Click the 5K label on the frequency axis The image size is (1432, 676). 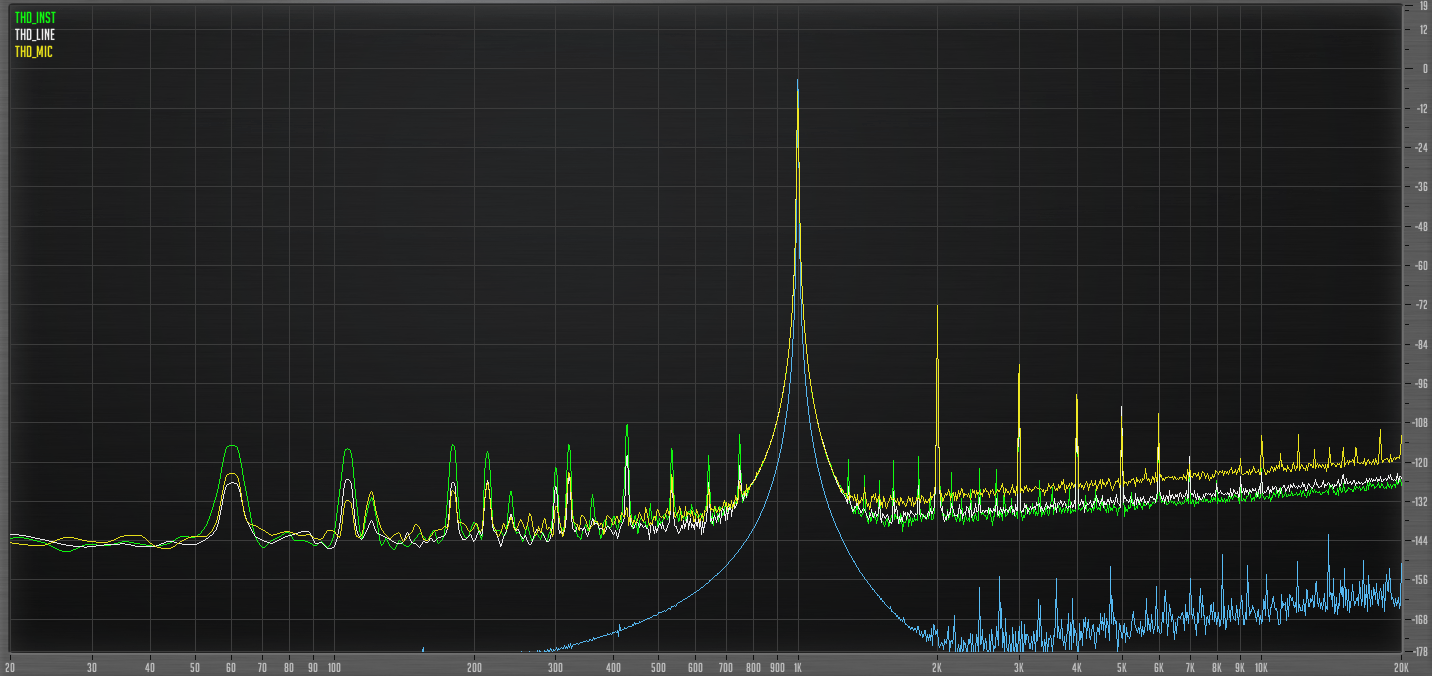point(1122,667)
